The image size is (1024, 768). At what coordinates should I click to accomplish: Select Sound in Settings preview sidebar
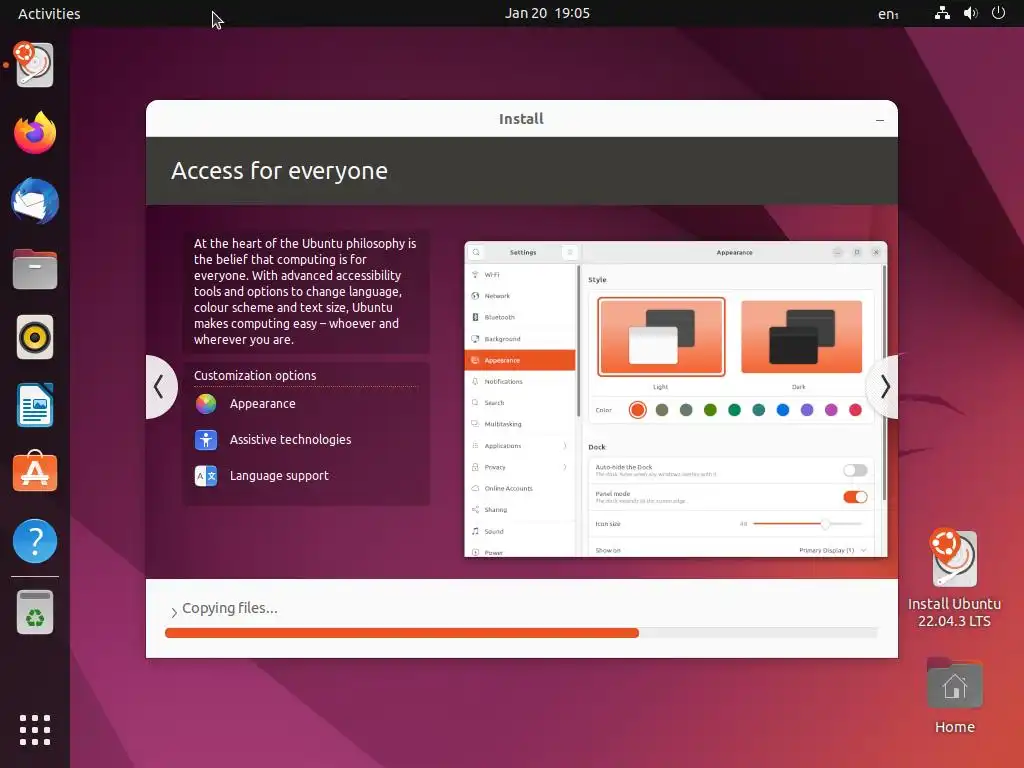point(520,532)
